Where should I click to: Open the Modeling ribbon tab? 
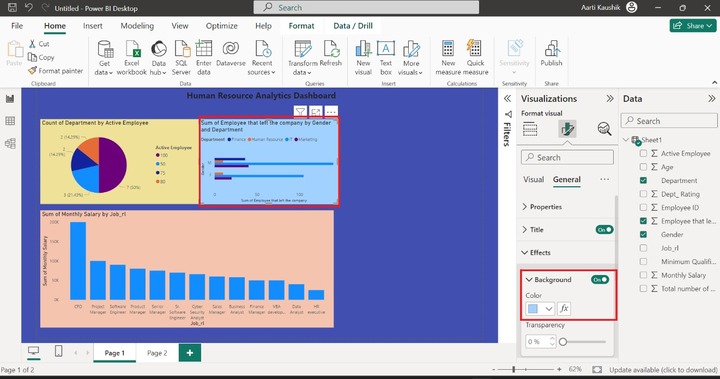click(137, 26)
